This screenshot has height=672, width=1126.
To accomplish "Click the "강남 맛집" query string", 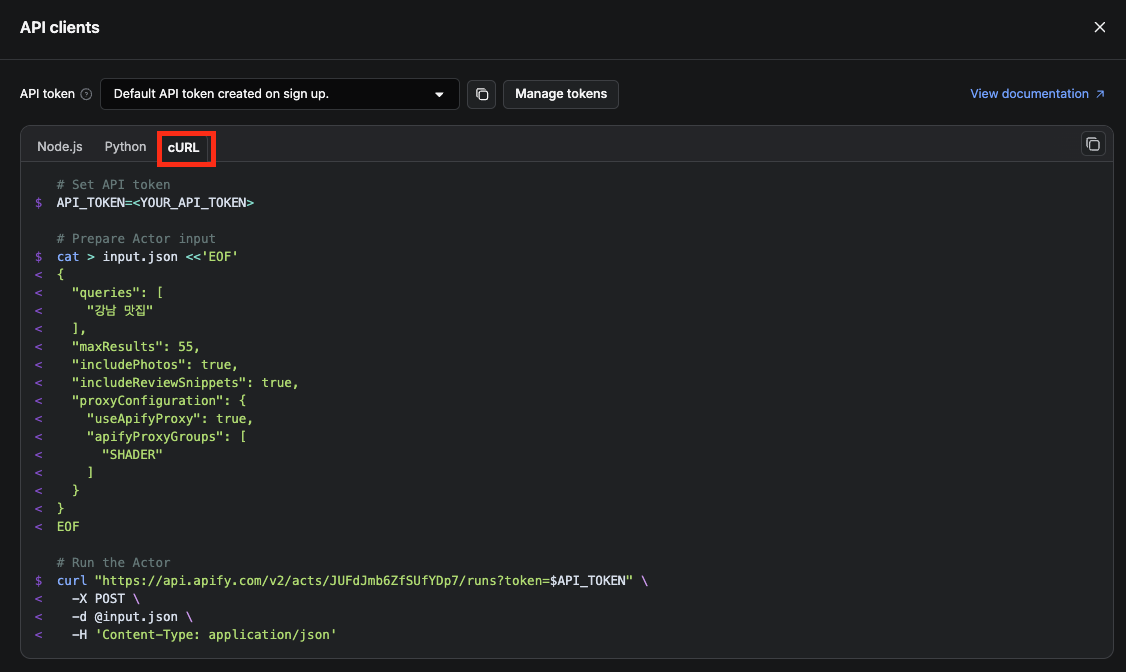I will click(x=120, y=310).
